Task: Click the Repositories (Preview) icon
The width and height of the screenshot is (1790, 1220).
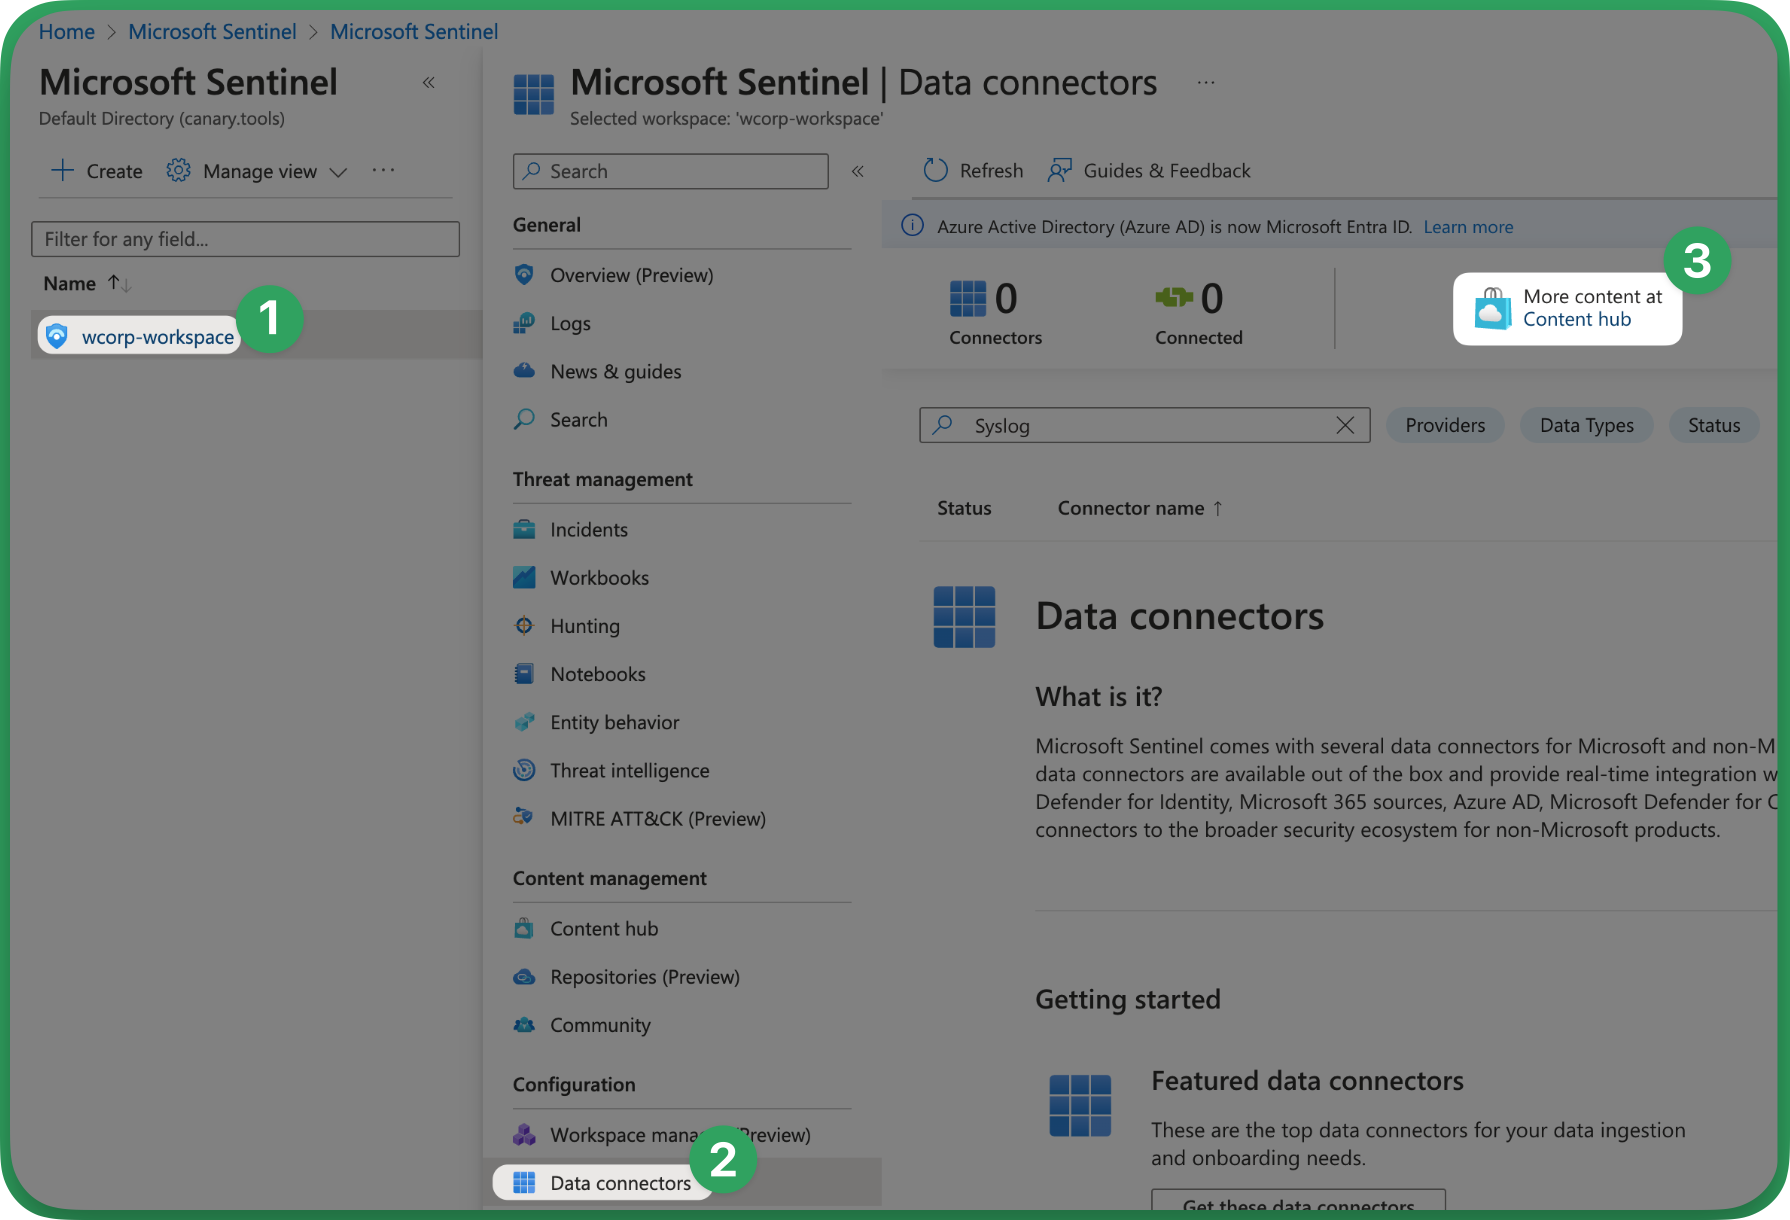Action: point(524,977)
